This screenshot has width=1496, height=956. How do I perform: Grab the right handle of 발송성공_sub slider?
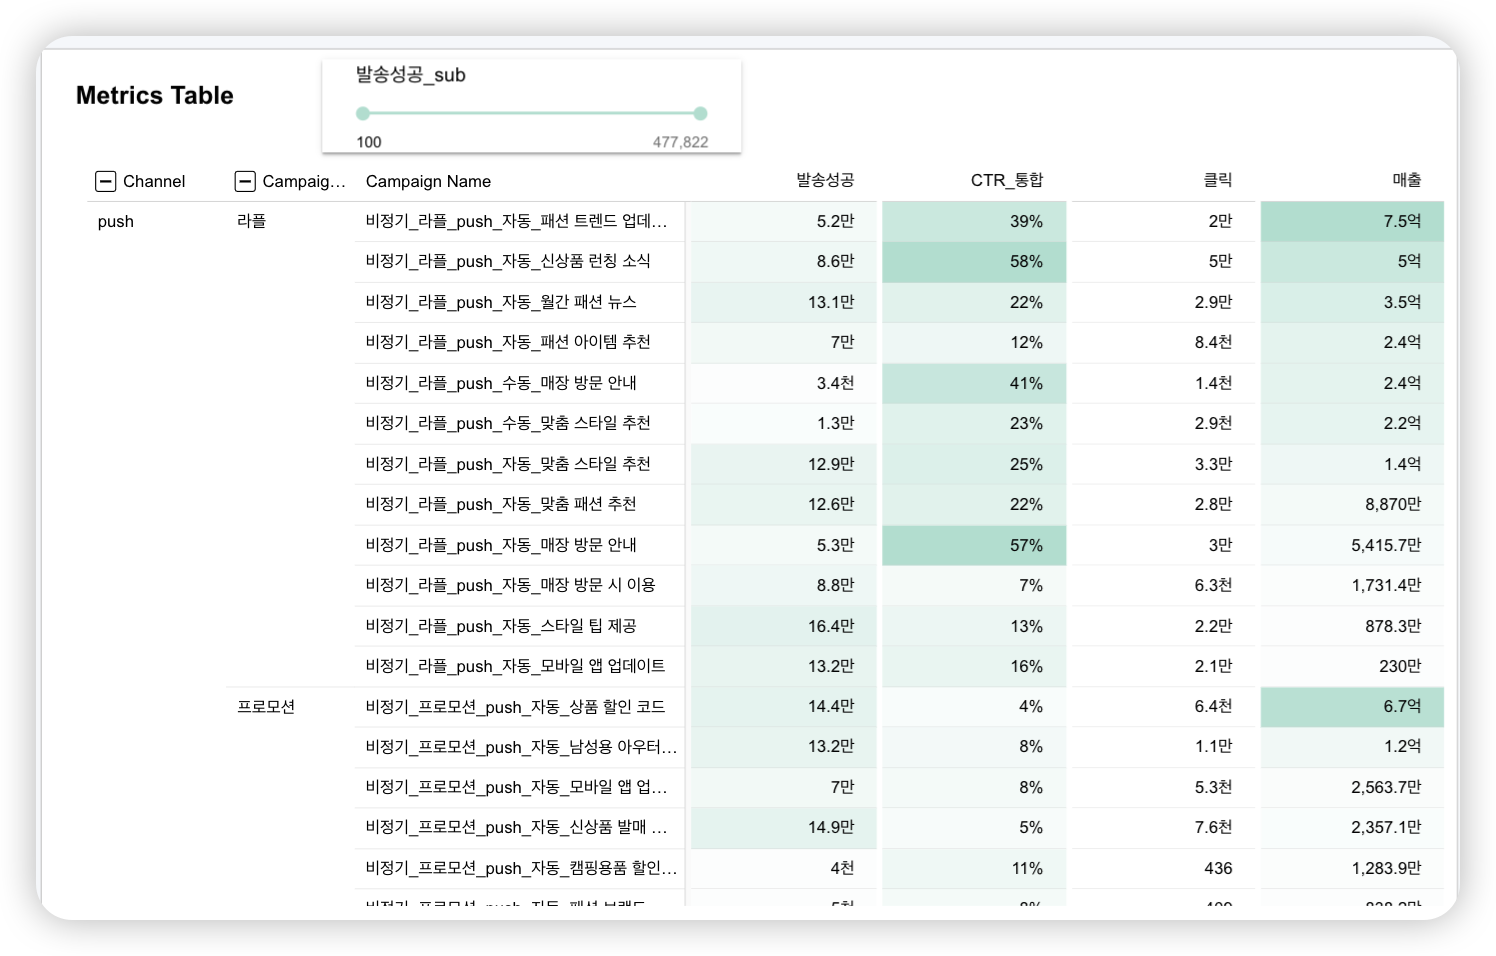click(700, 114)
